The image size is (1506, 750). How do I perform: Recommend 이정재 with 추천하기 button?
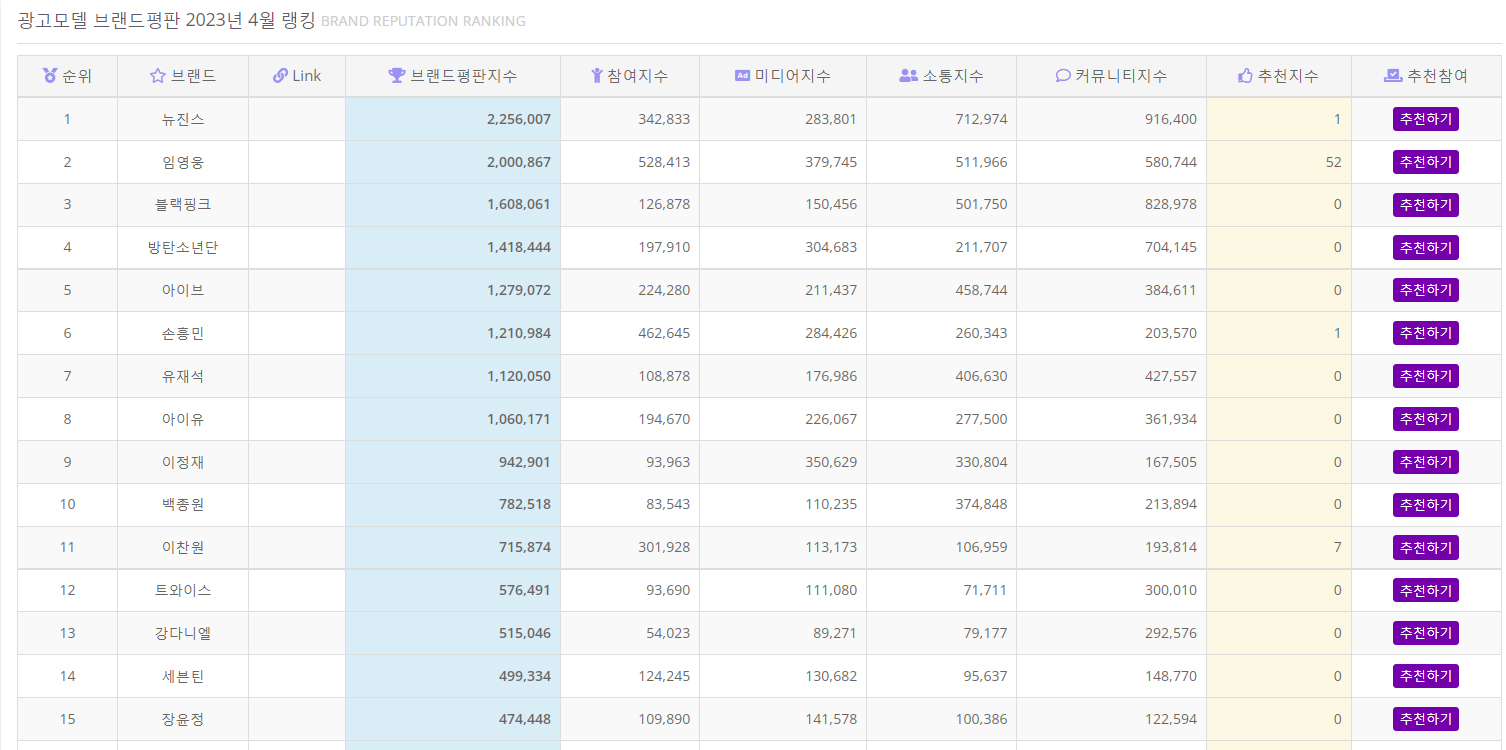1426,462
